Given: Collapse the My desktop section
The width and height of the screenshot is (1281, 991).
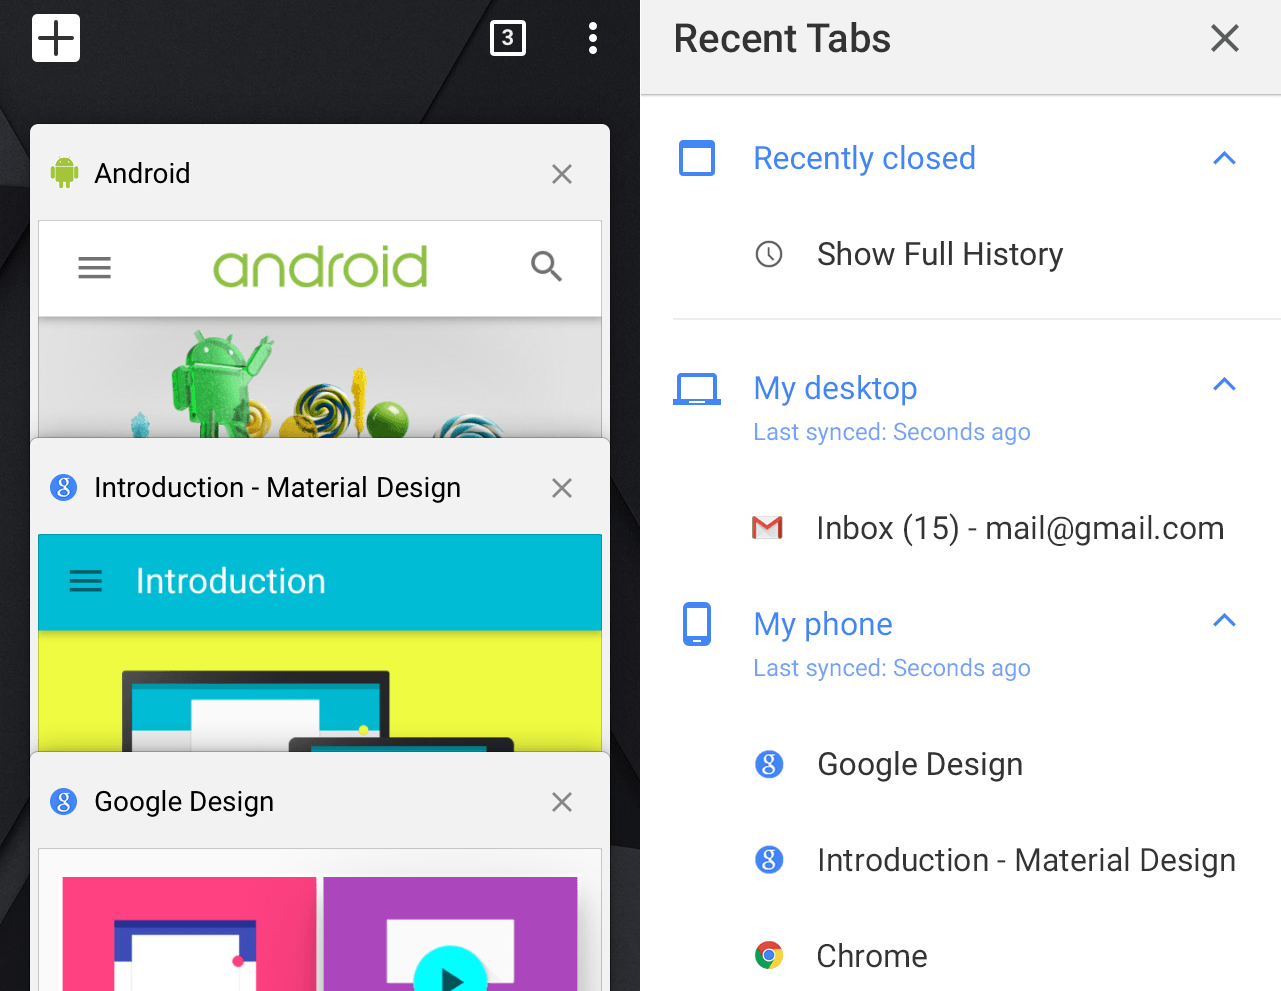Looking at the screenshot, I should (1224, 385).
